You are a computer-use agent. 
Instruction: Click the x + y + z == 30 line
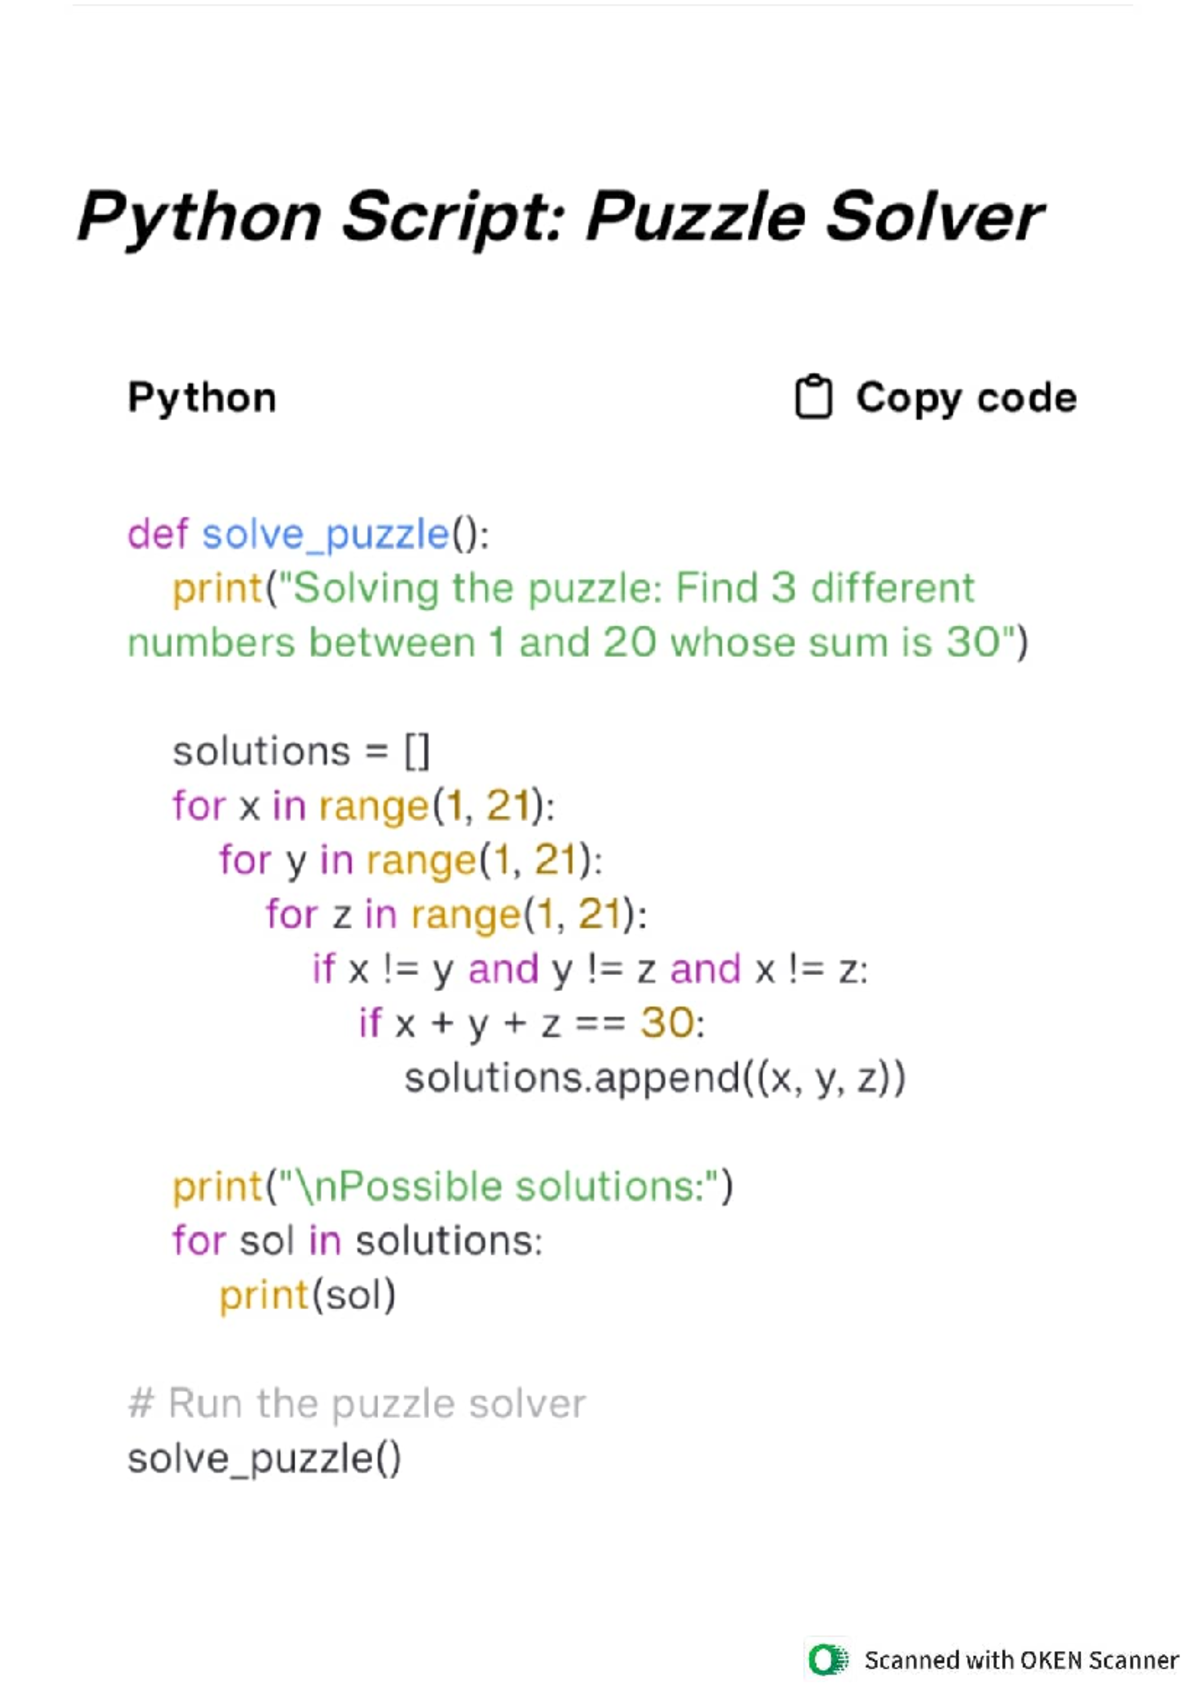(531, 1023)
